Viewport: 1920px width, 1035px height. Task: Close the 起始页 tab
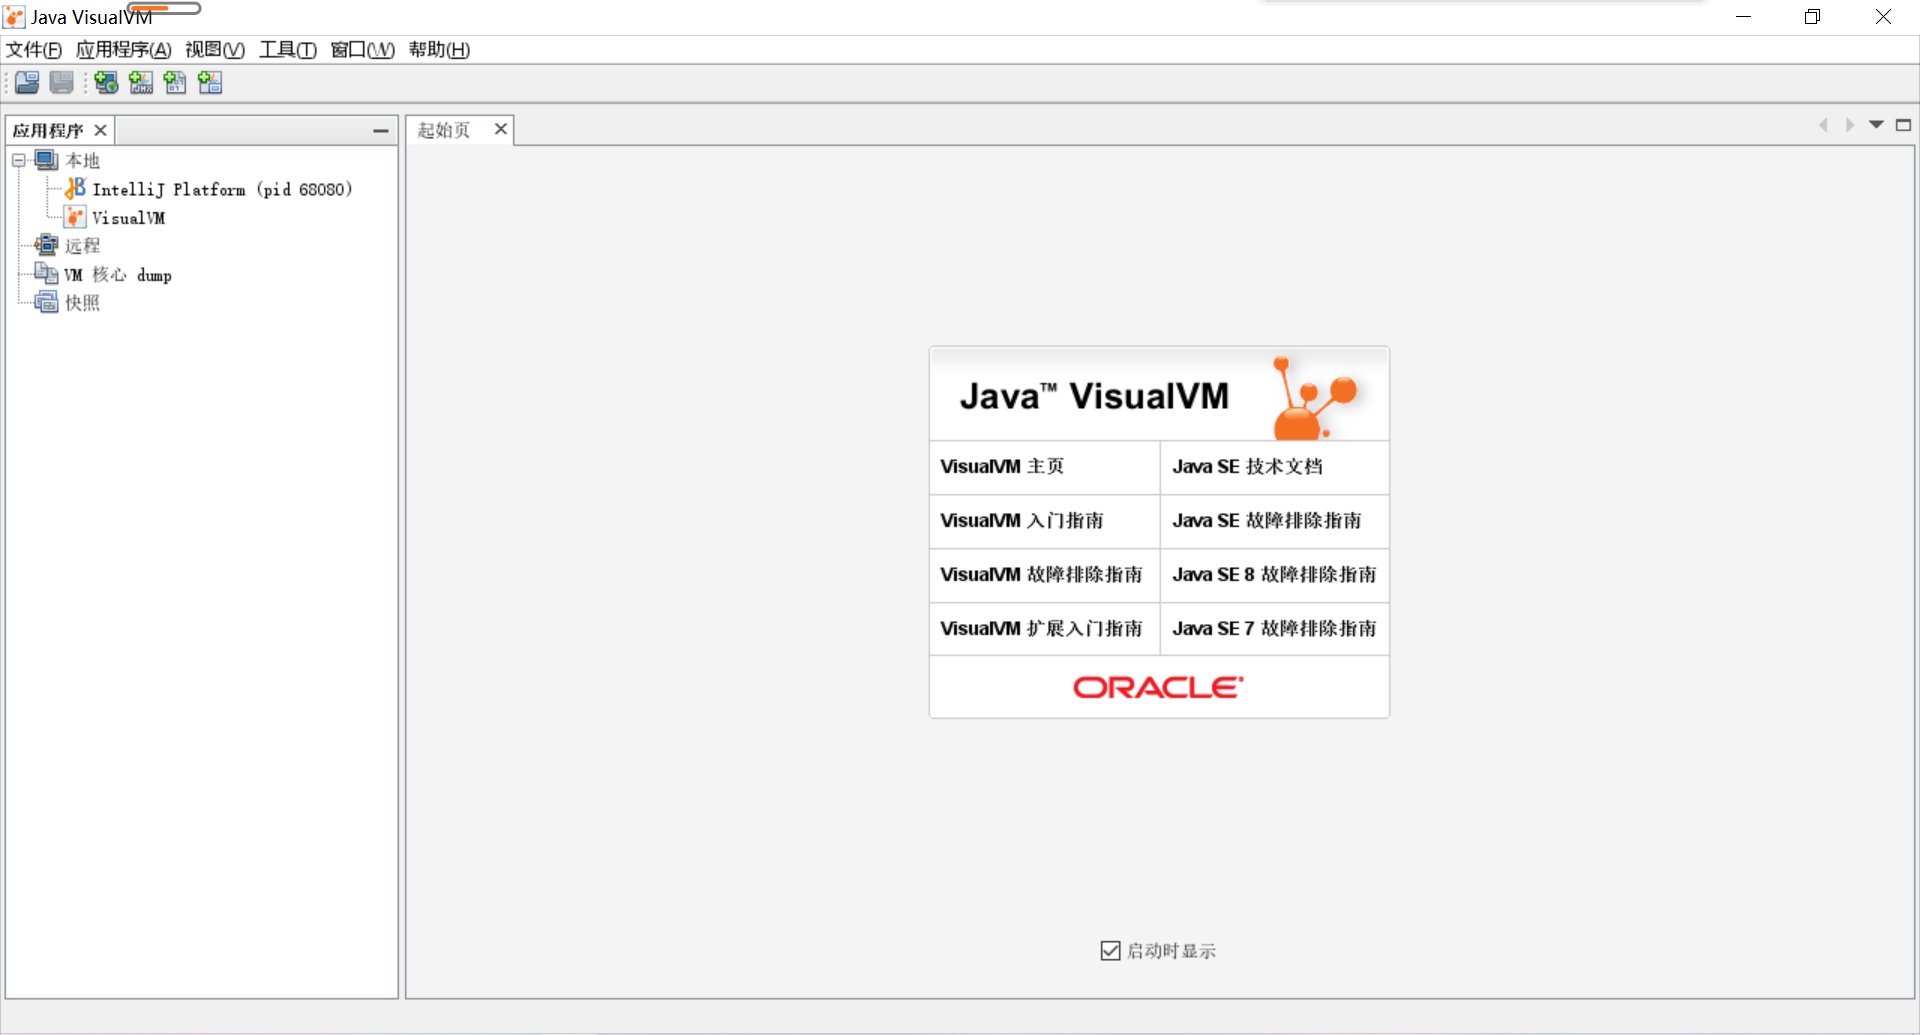(501, 129)
